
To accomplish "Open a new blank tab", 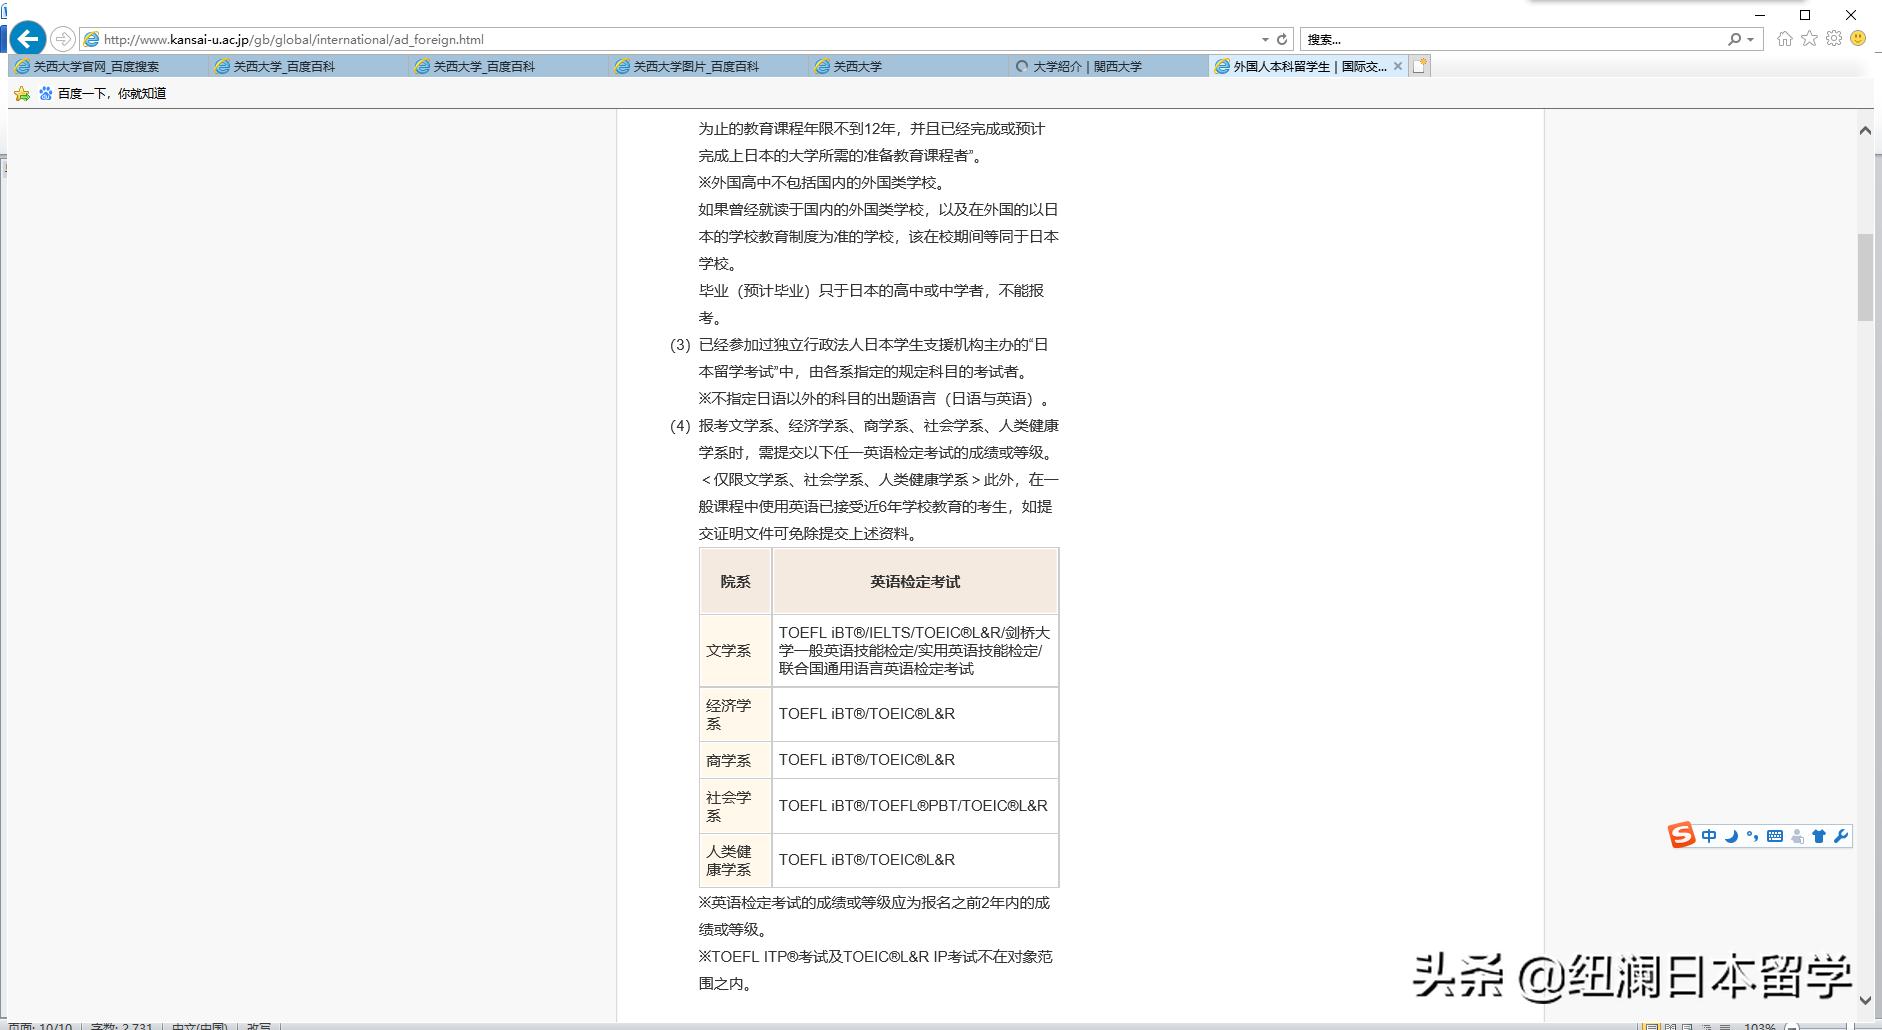I will [x=1420, y=66].
